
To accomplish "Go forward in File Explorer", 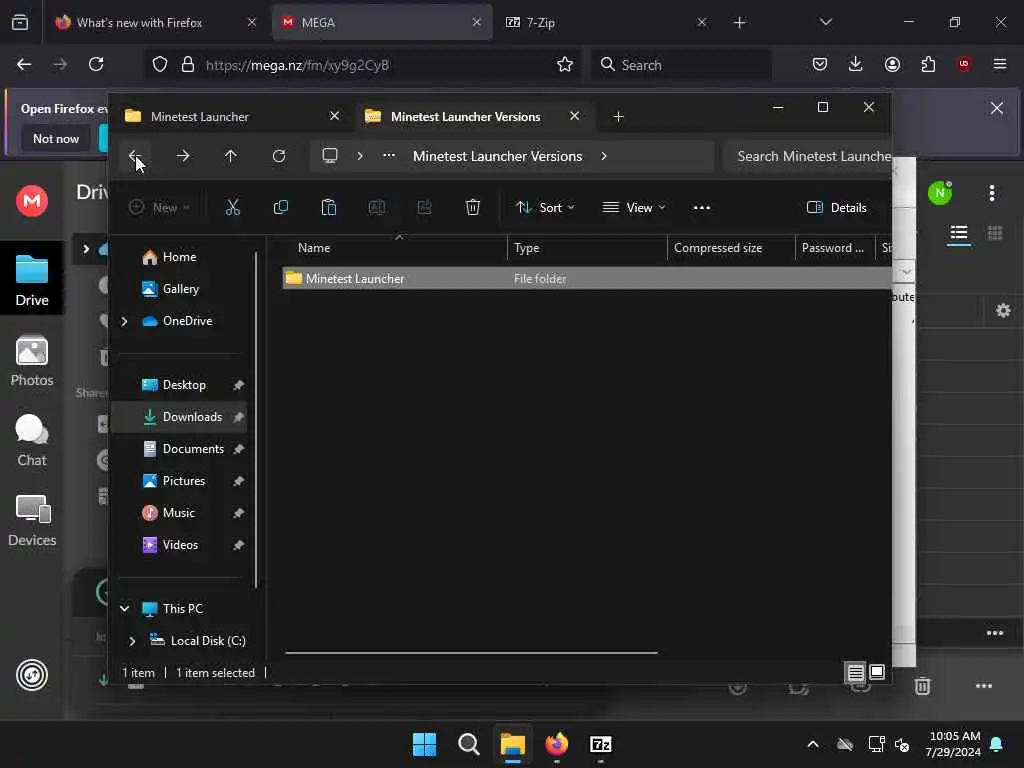I will click(183, 156).
